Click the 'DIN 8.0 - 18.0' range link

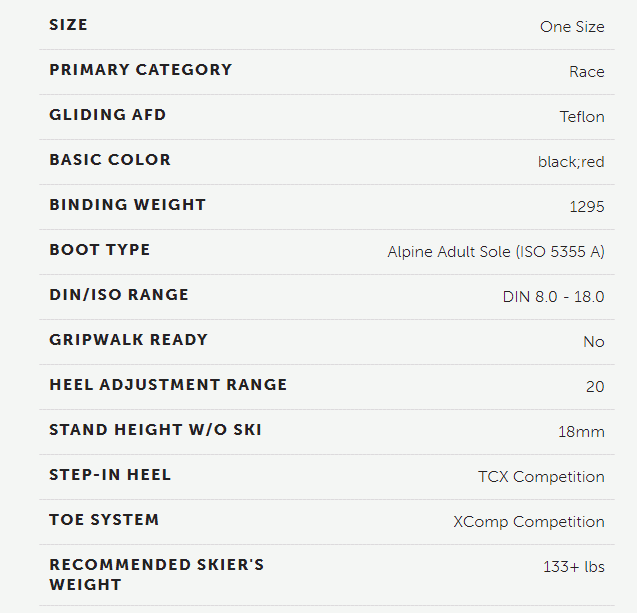tap(553, 297)
